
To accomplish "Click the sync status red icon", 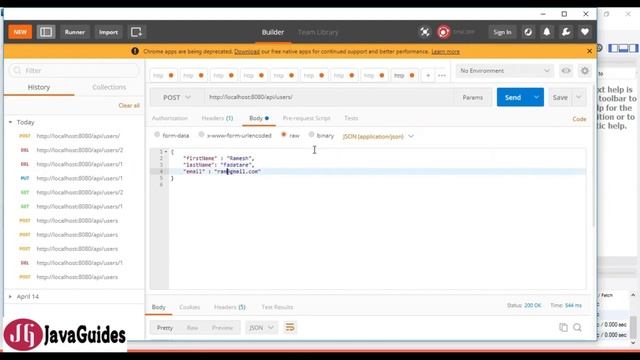I will 443,32.
